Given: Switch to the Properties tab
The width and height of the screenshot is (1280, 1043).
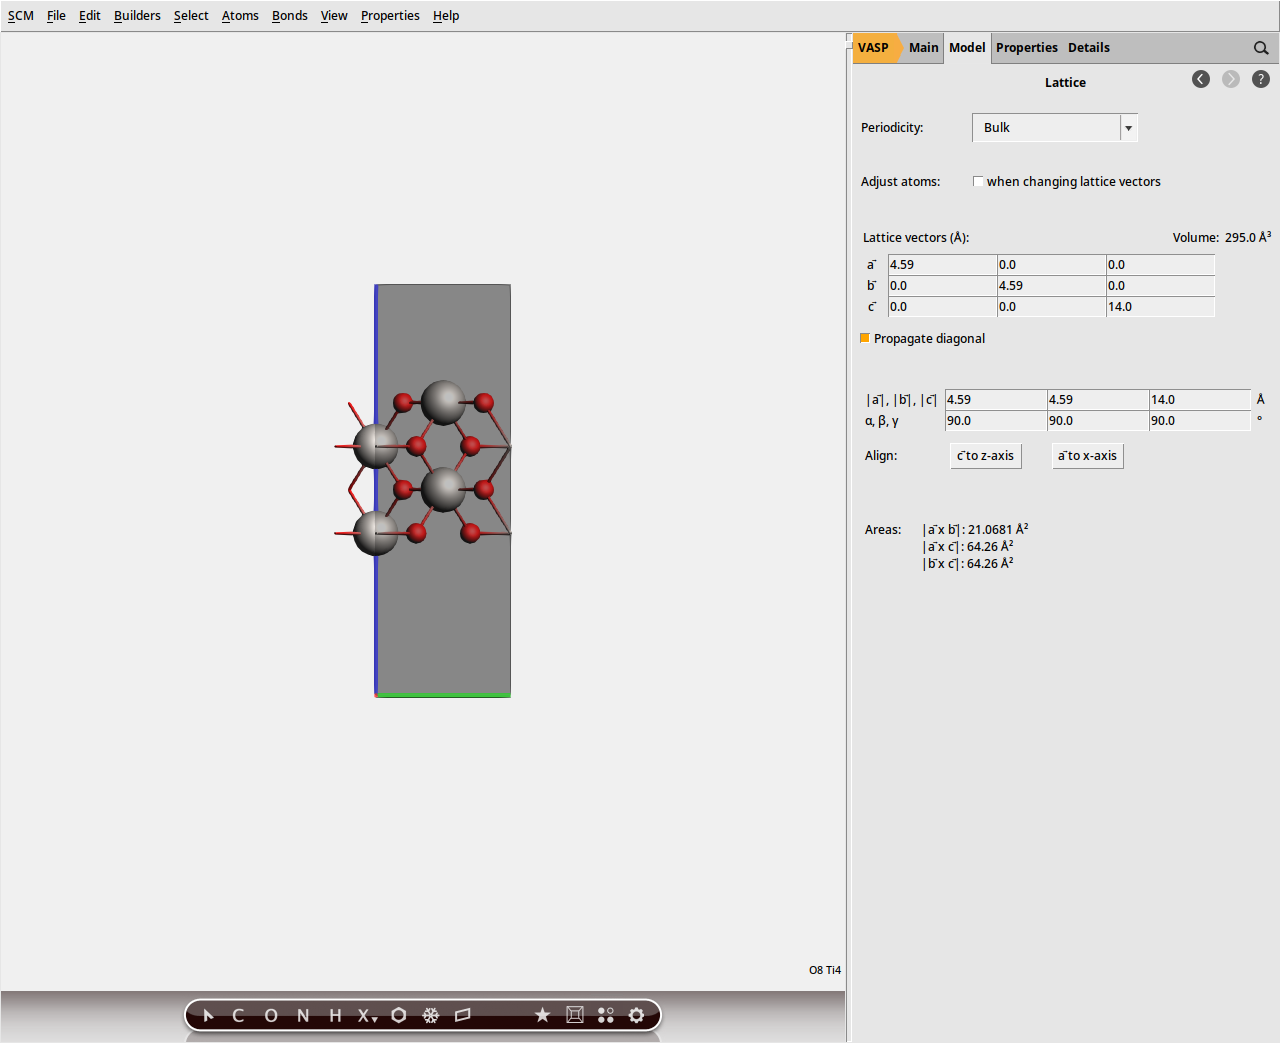Looking at the screenshot, I should coord(1026,47).
